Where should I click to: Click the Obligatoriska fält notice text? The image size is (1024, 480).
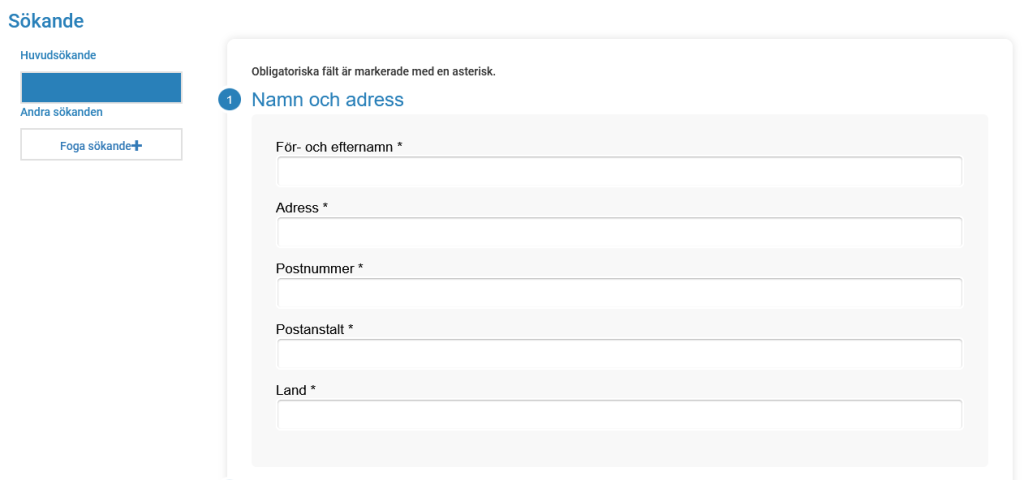click(x=374, y=71)
